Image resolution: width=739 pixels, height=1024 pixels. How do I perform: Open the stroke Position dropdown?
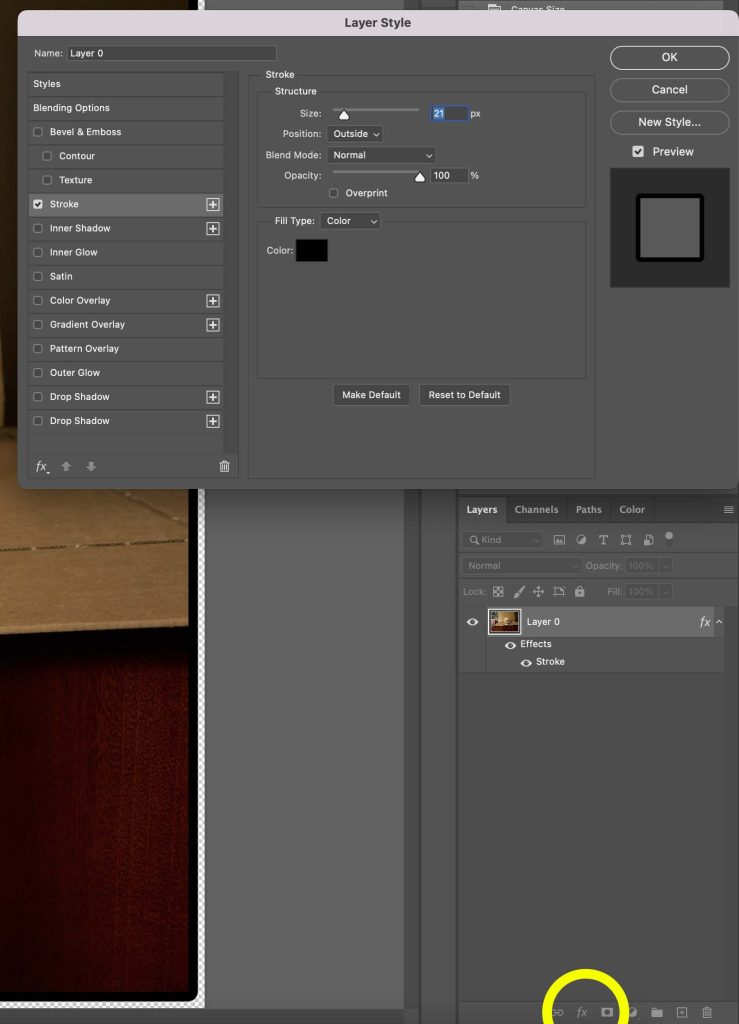(354, 134)
